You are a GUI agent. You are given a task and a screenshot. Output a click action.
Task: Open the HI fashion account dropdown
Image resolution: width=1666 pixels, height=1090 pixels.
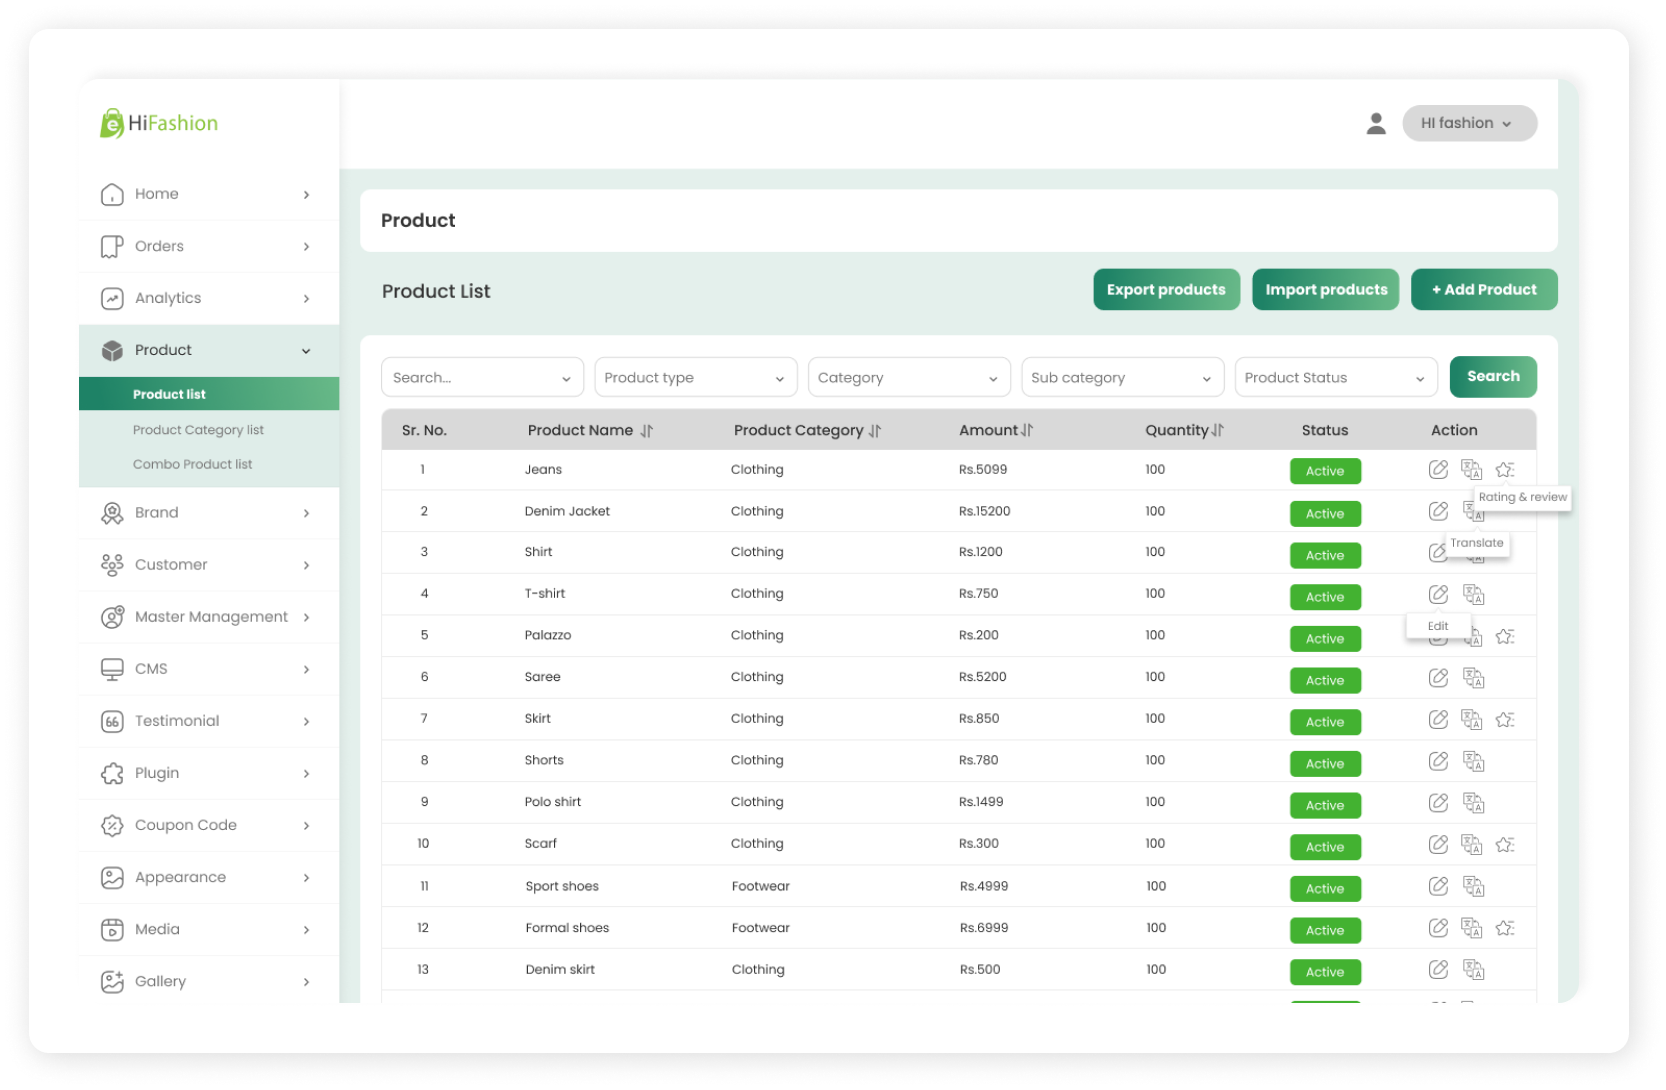coord(1469,123)
